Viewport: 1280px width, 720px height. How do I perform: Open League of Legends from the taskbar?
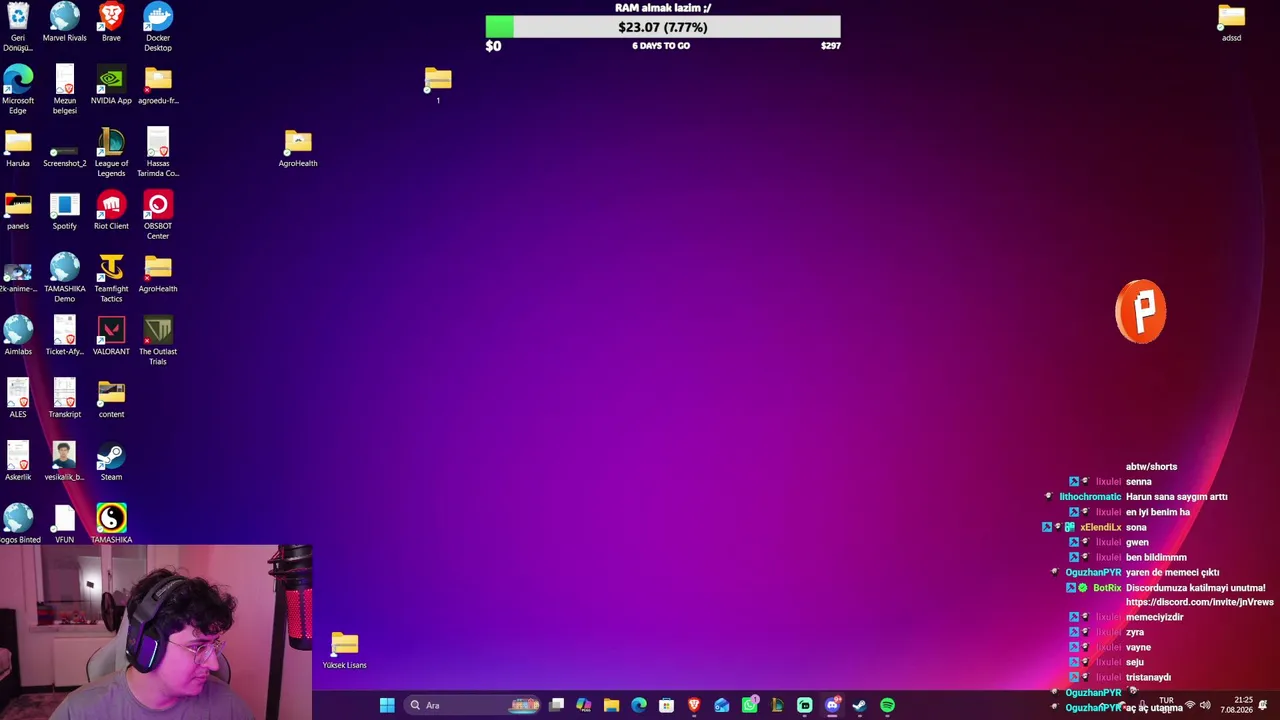coord(776,705)
